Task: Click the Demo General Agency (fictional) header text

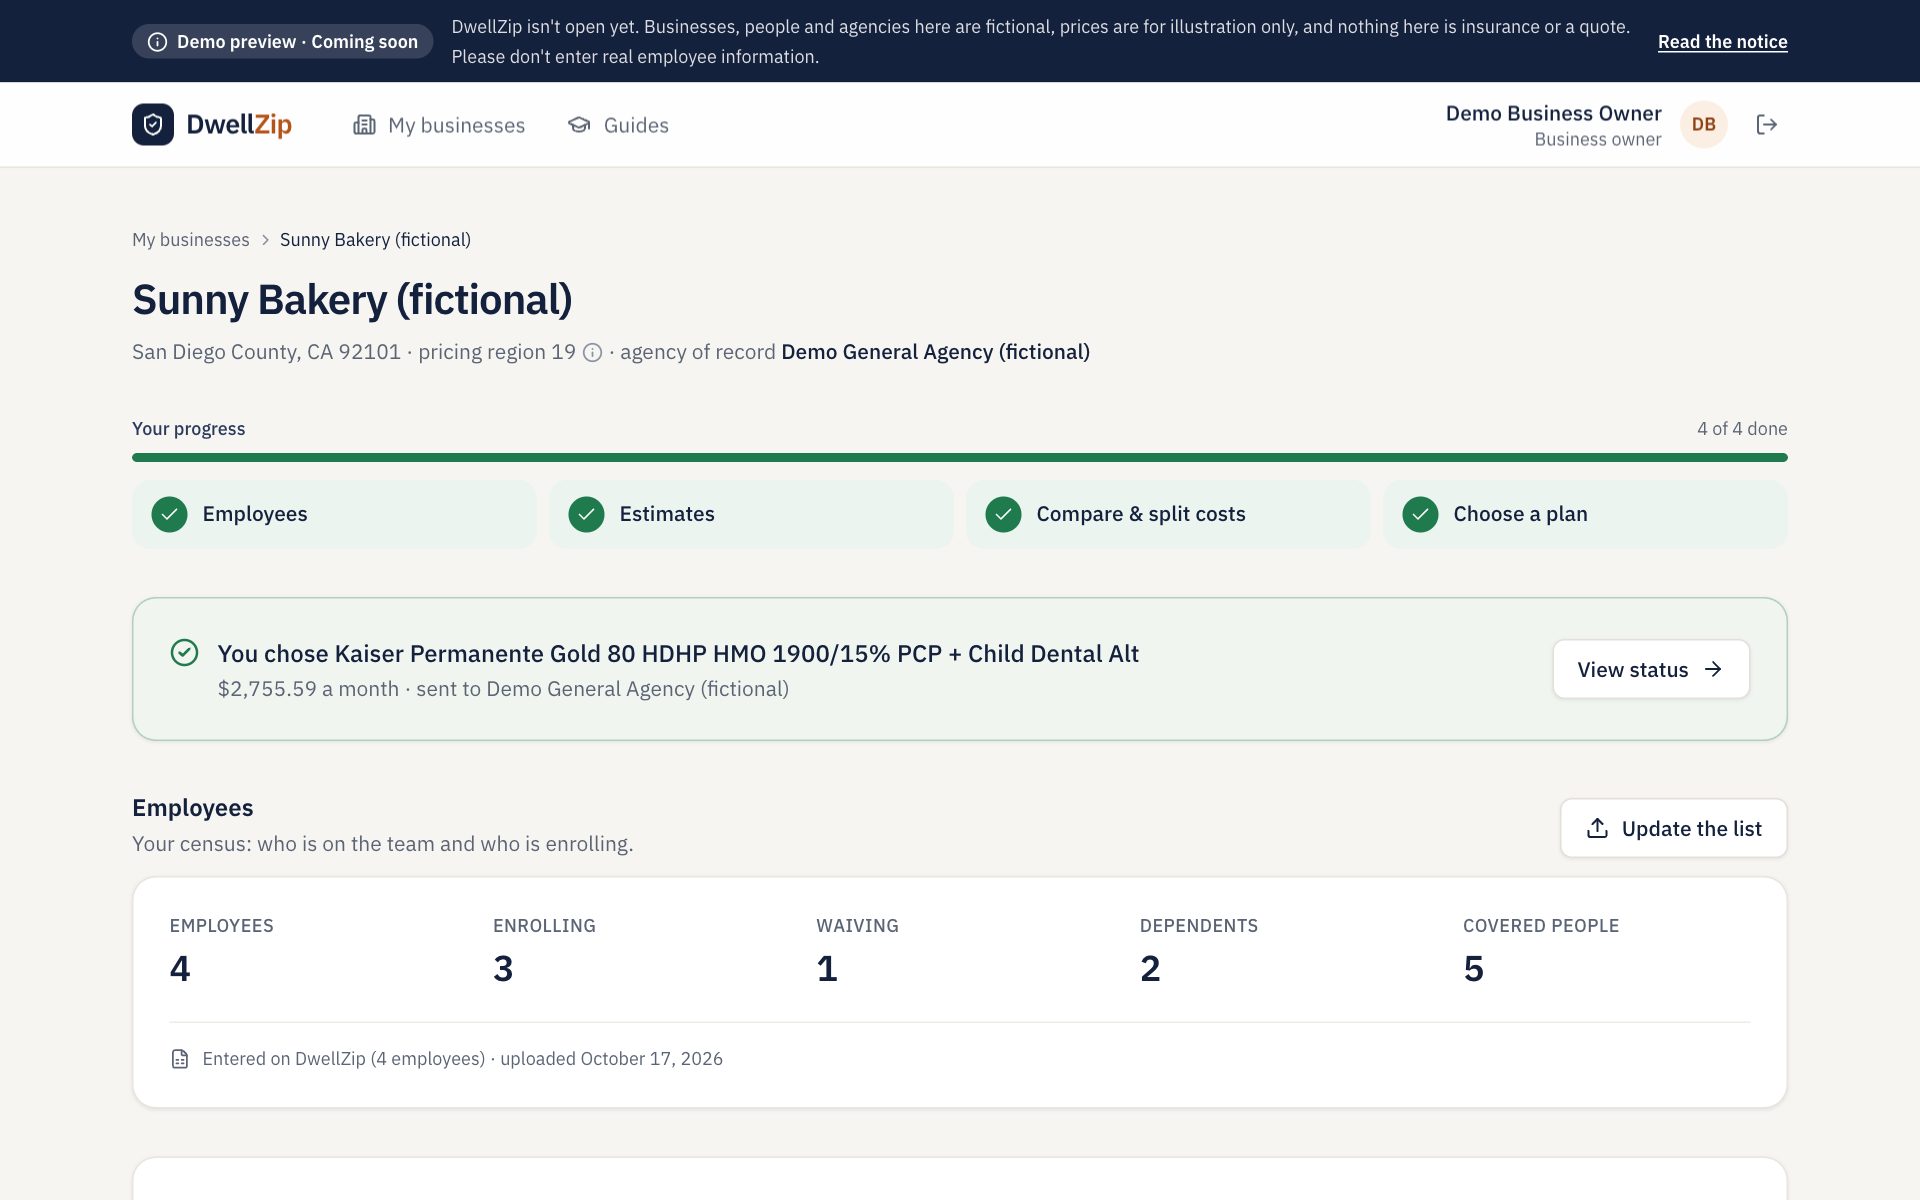Action: 935,352
